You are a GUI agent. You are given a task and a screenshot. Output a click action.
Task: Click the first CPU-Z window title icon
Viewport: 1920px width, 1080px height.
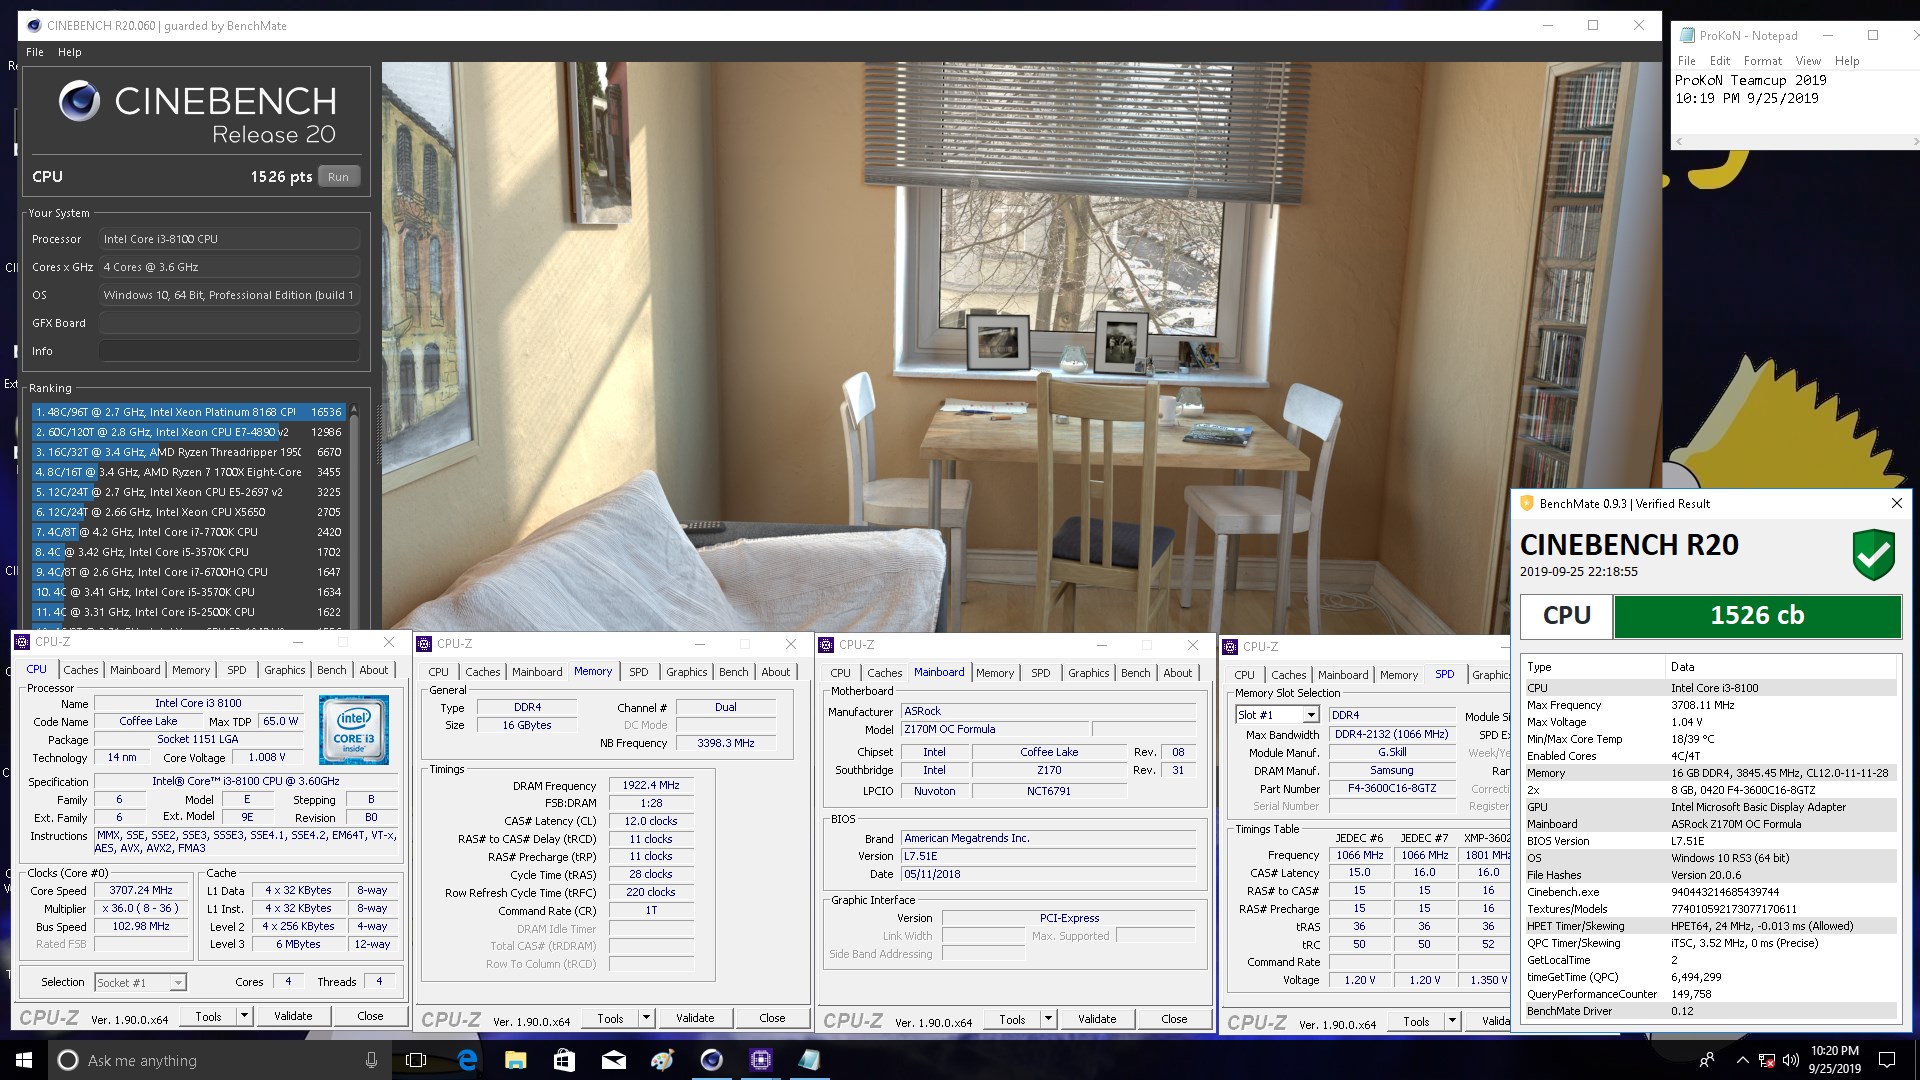[x=23, y=642]
